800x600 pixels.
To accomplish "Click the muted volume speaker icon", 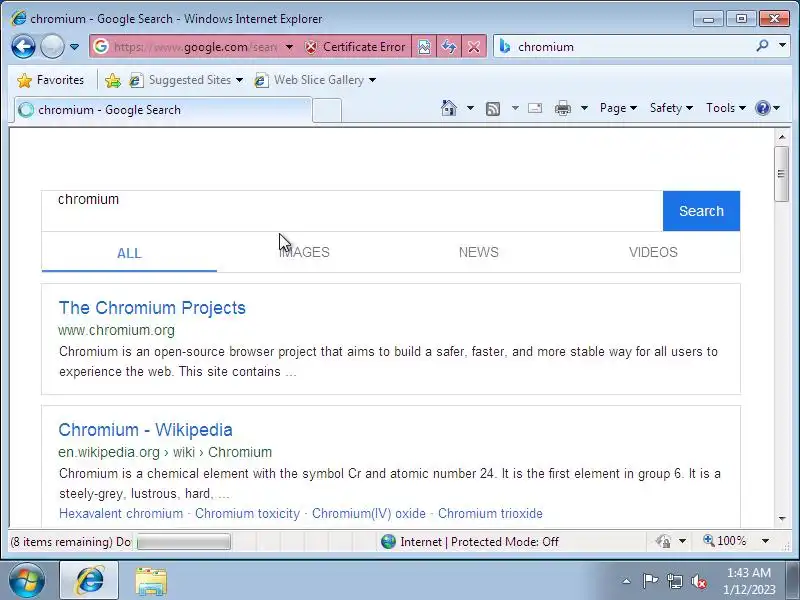I will coord(699,581).
